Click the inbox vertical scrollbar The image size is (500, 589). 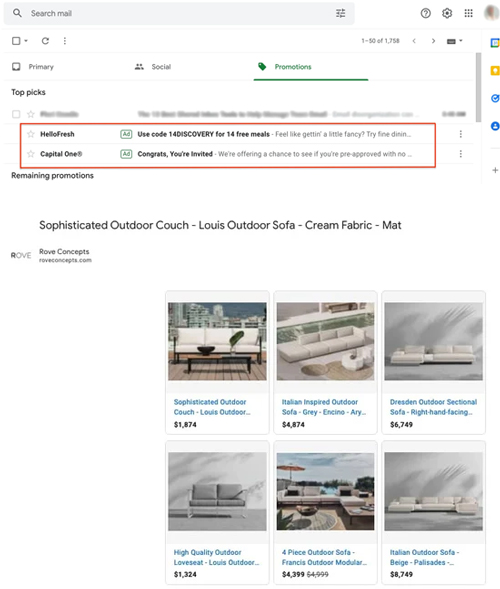pos(478,88)
